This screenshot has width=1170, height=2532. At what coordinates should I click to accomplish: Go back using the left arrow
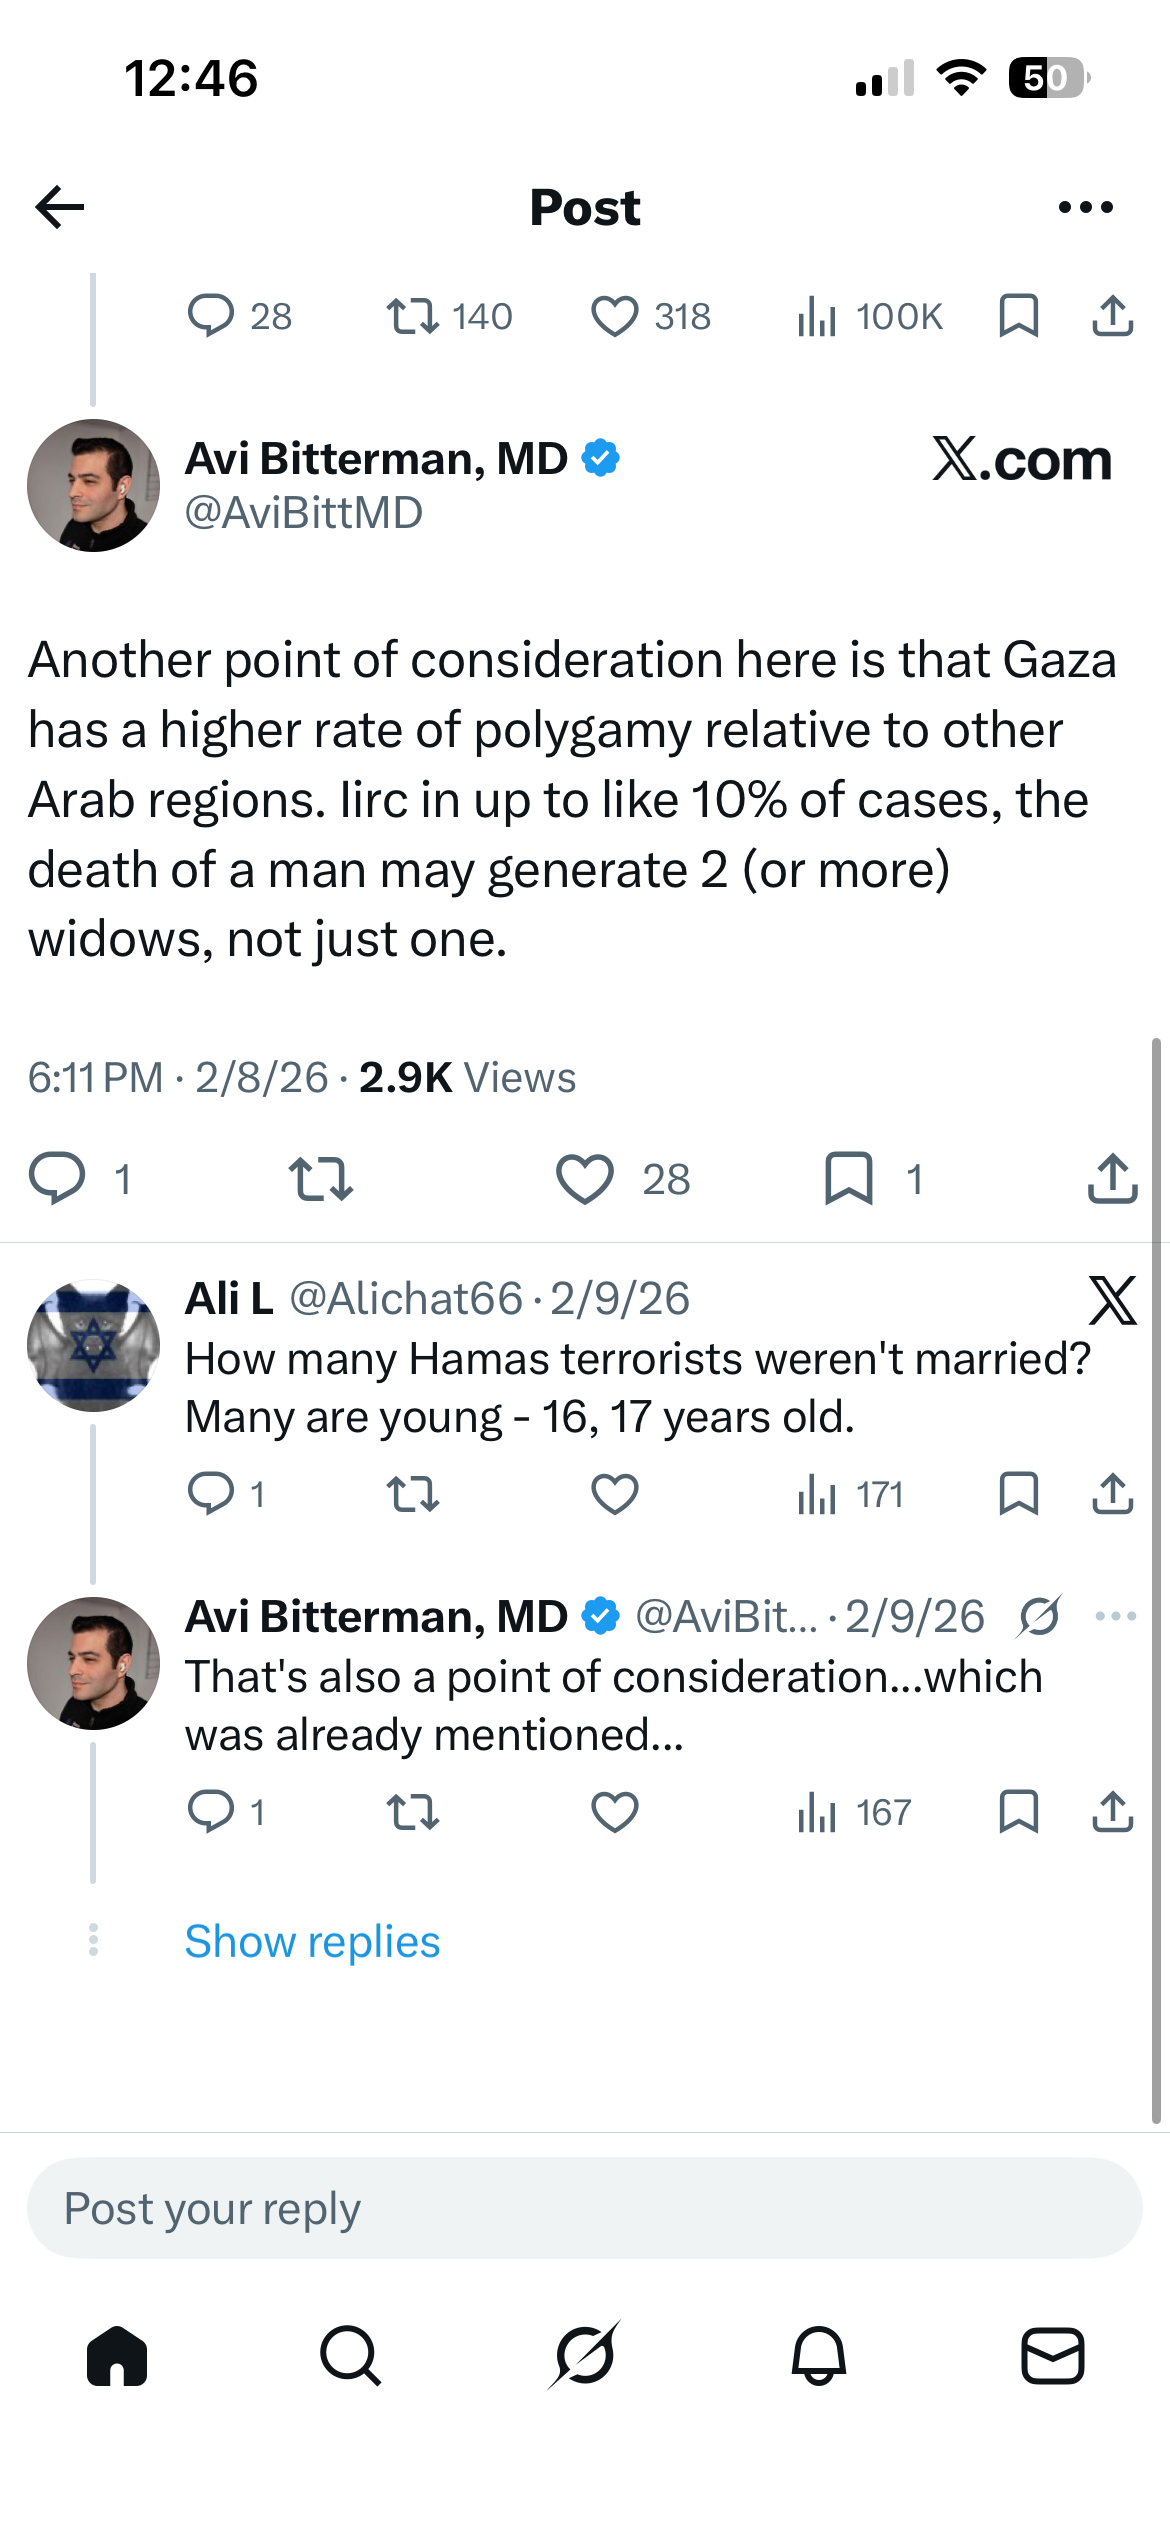click(60, 207)
